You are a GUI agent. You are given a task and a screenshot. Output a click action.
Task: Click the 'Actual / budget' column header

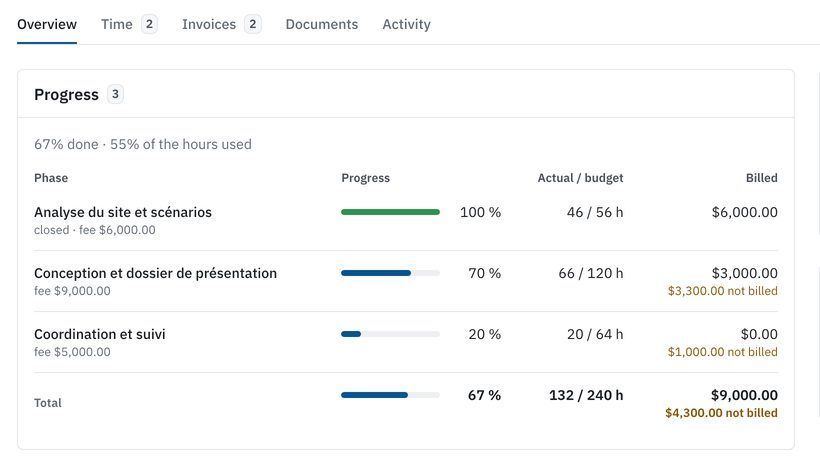pyautogui.click(x=580, y=178)
